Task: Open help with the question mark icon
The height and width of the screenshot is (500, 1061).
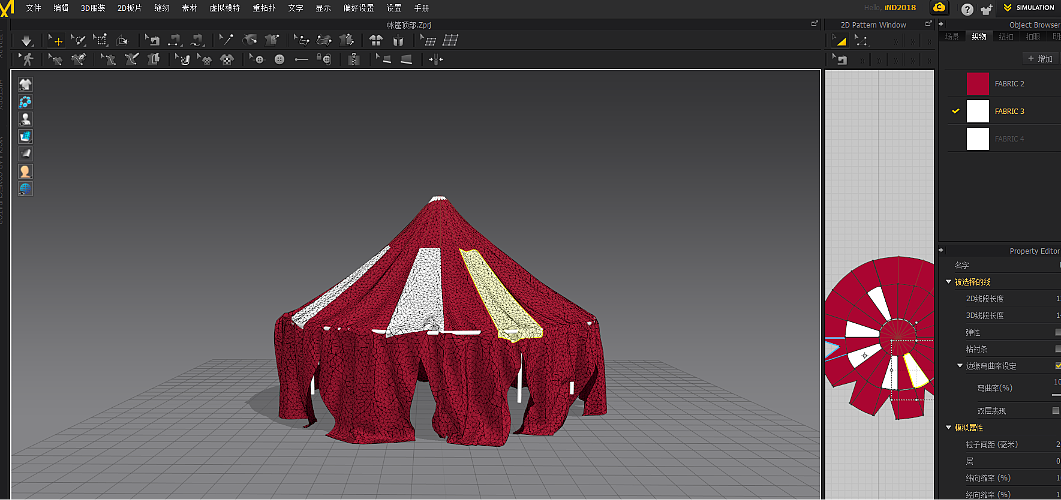Action: coord(968,9)
